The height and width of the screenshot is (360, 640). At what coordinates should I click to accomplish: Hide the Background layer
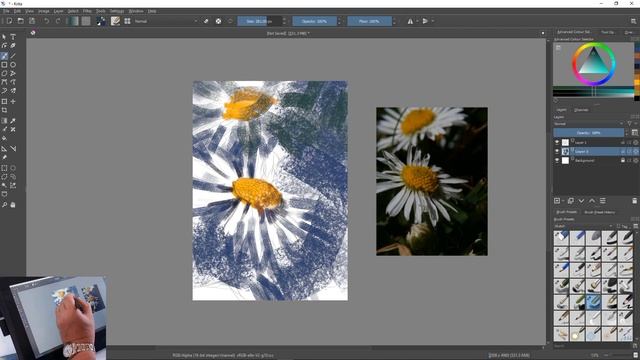557,160
